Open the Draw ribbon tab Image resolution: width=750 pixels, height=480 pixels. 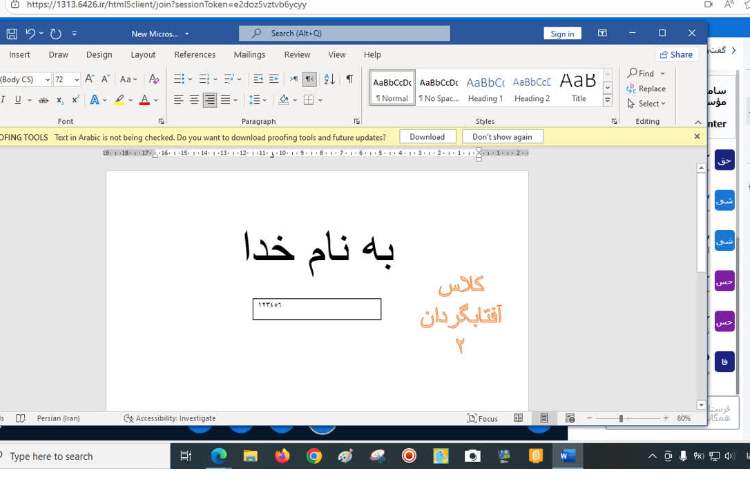58,55
